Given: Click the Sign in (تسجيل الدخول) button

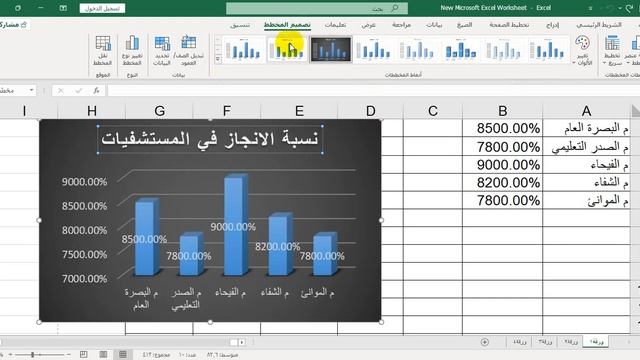Looking at the screenshot, I should 102,8.
